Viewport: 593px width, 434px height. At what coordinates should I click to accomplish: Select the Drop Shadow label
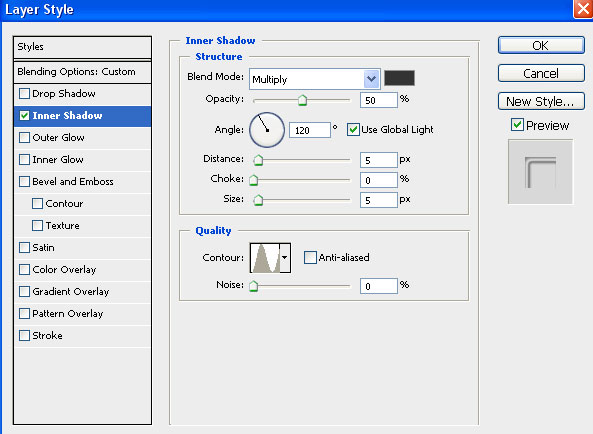(64, 93)
